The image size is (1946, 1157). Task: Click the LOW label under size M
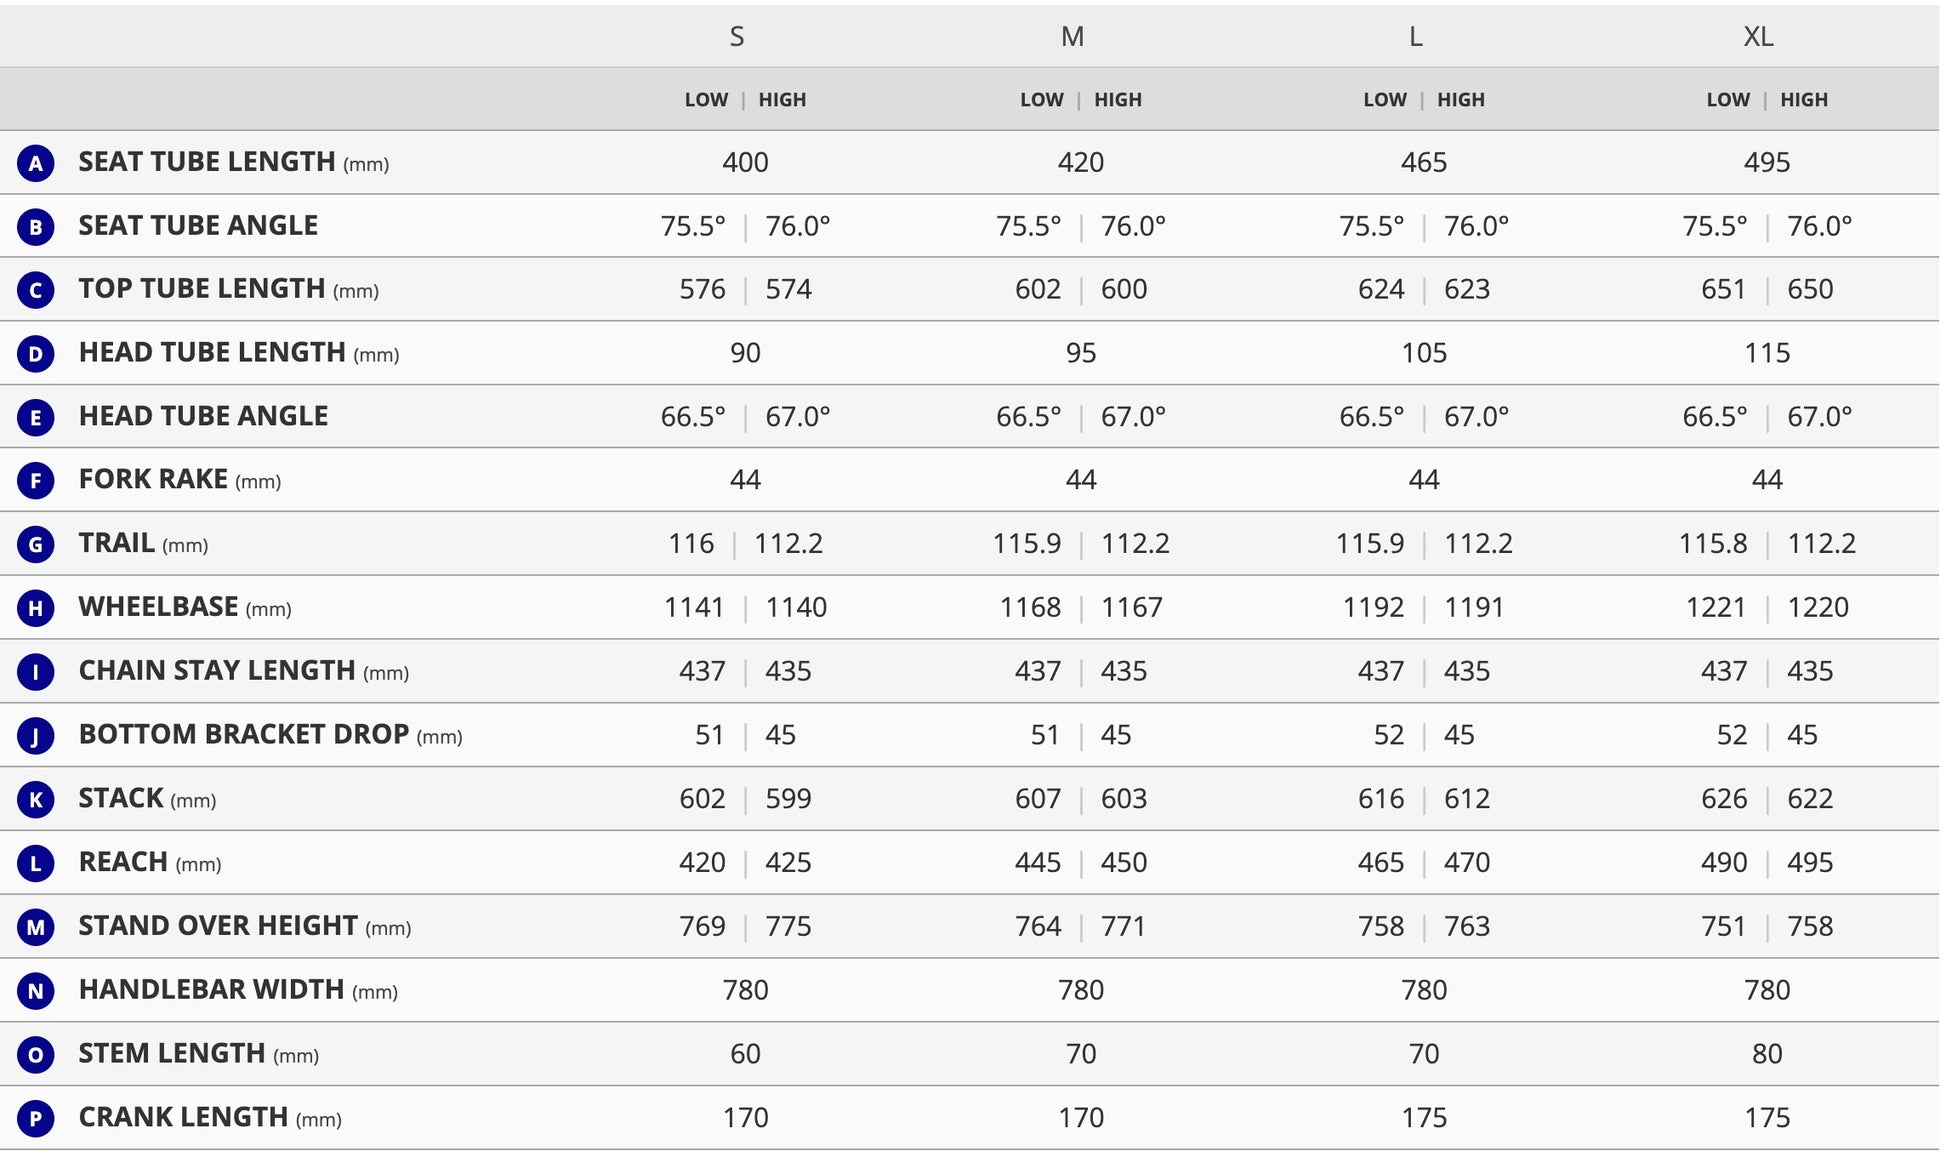point(1042,100)
